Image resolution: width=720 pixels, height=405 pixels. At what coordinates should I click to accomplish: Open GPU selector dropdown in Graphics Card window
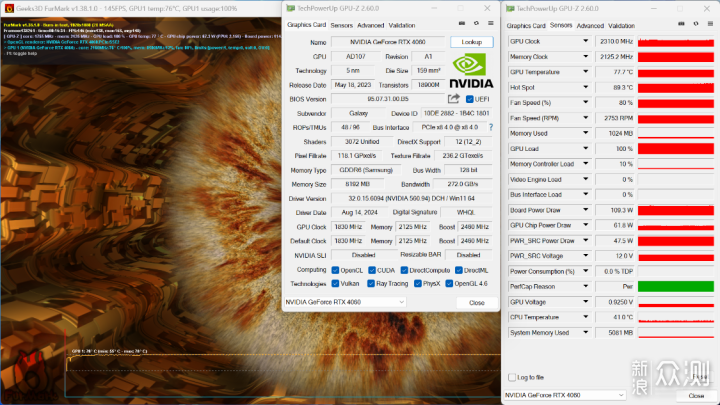click(401, 302)
